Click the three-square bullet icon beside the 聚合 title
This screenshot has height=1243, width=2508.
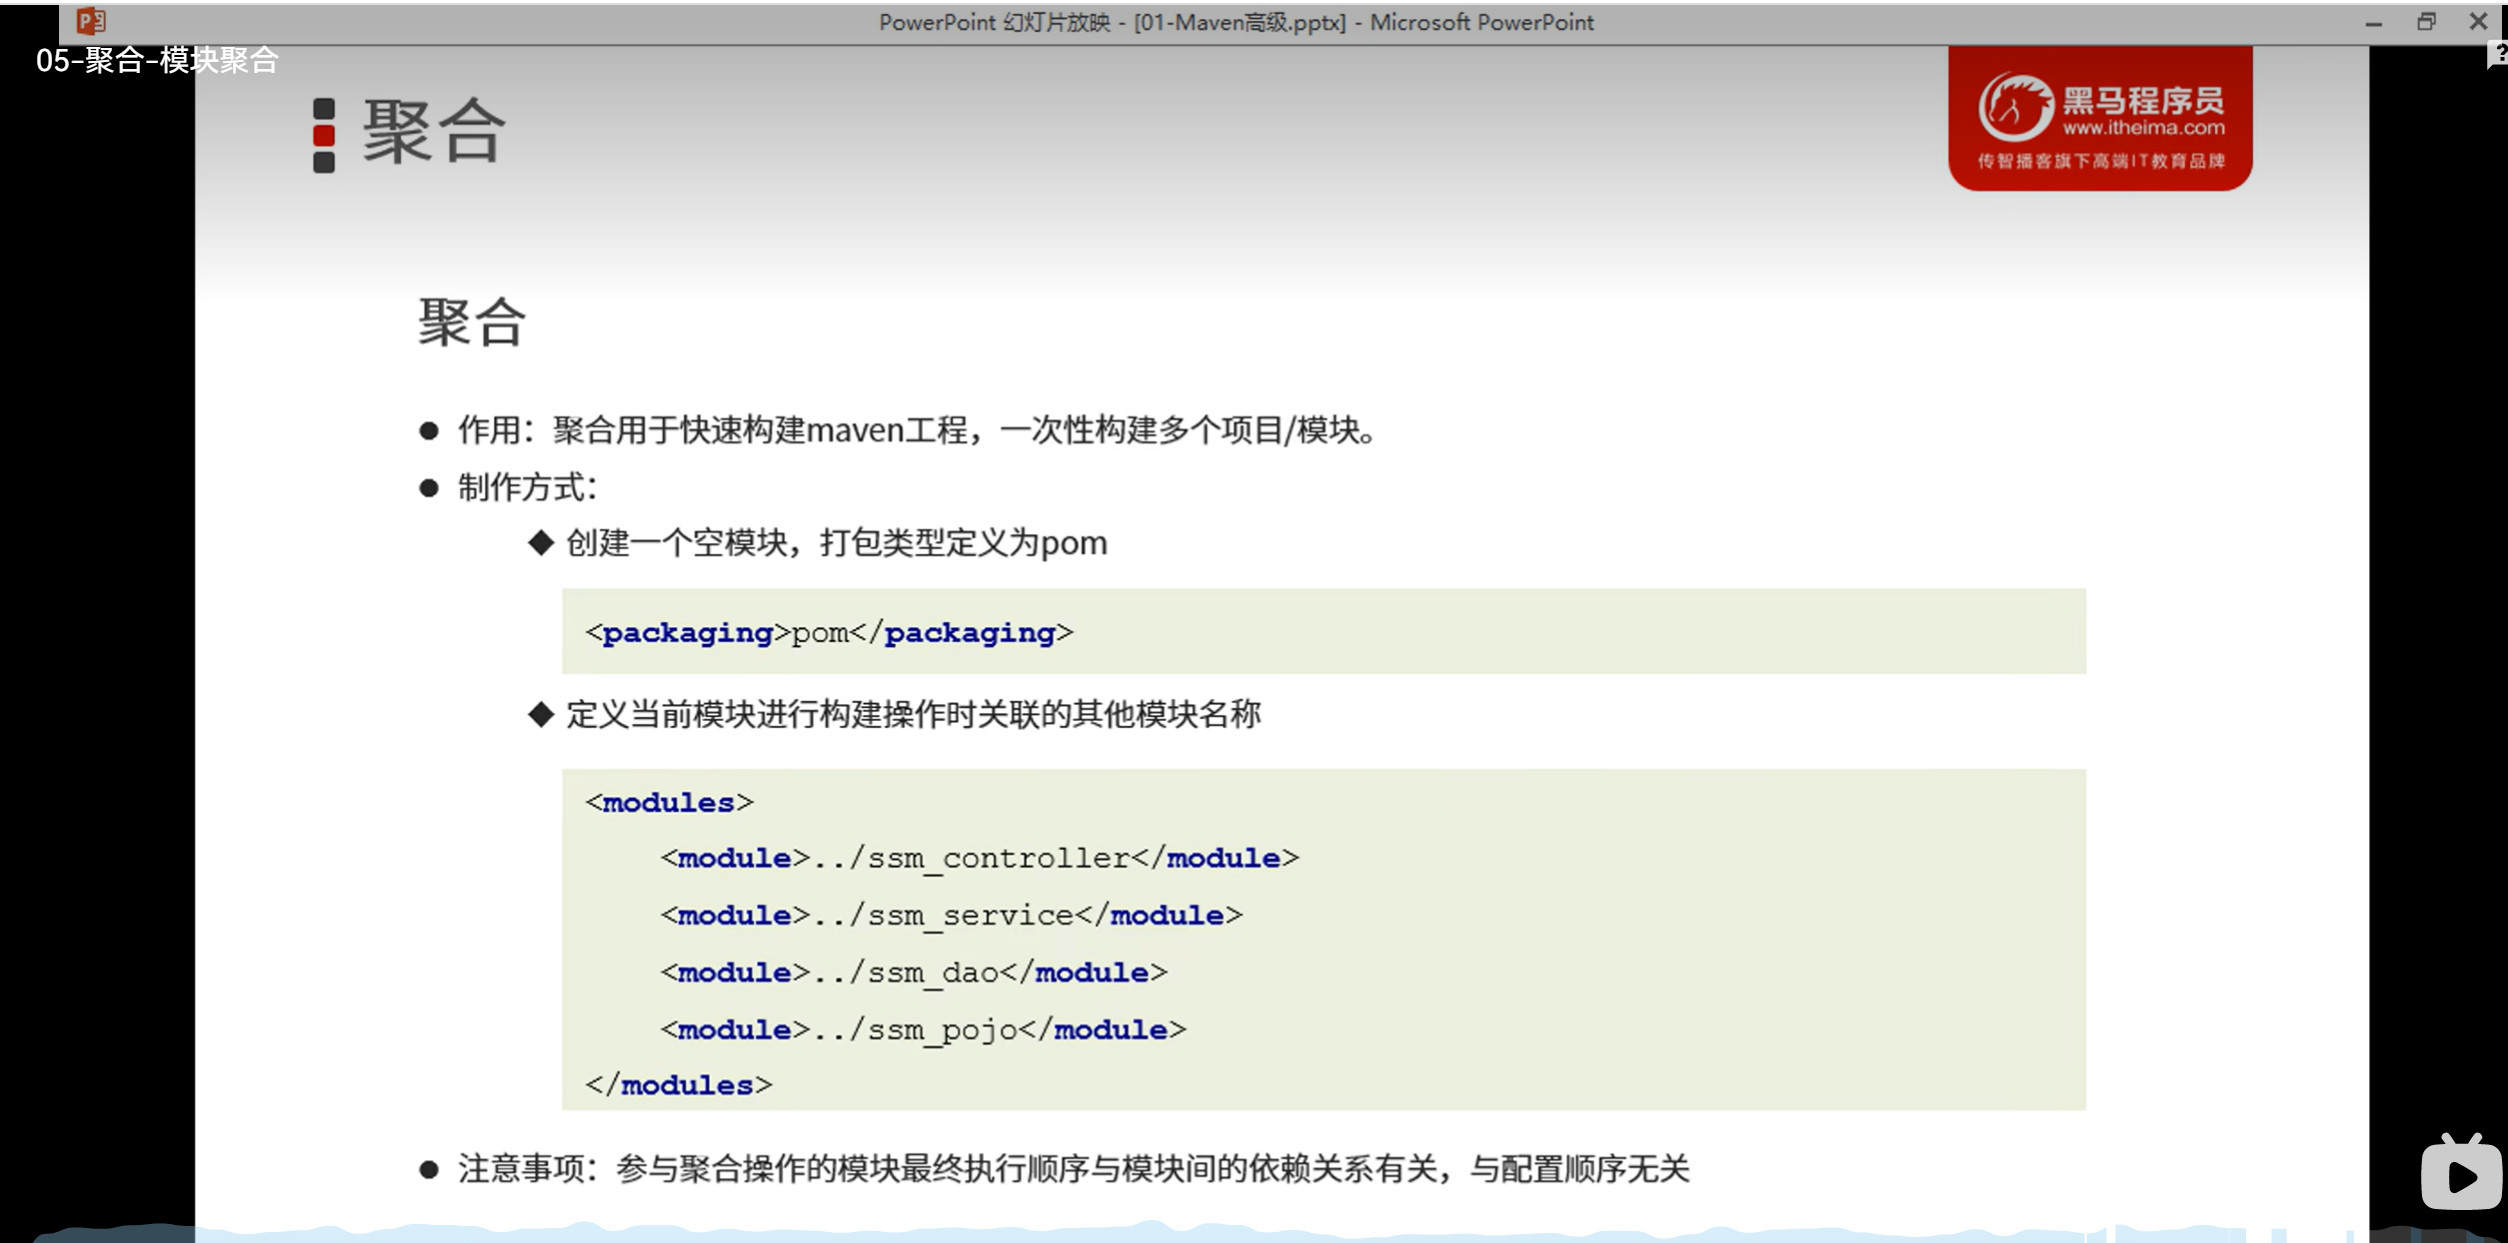click(324, 135)
